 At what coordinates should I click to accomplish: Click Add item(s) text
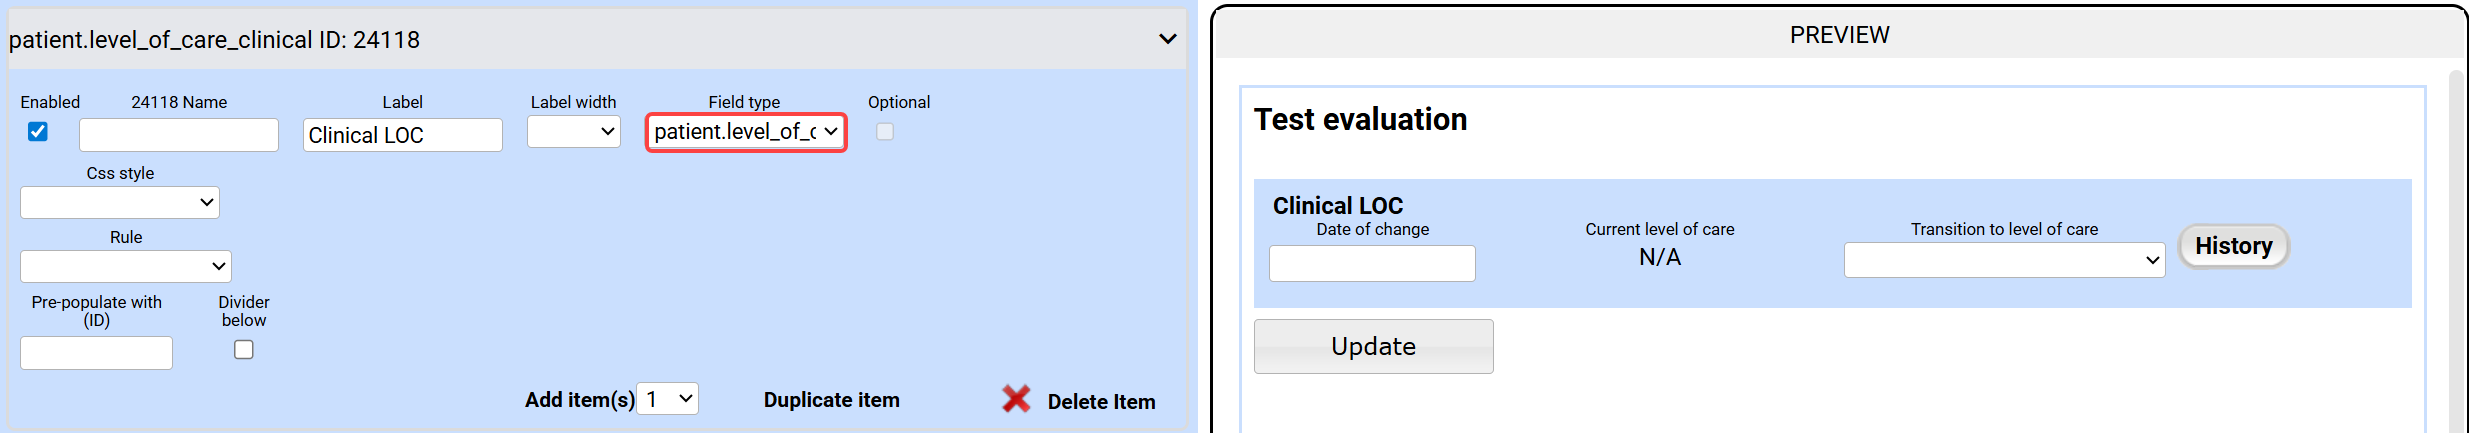click(579, 400)
